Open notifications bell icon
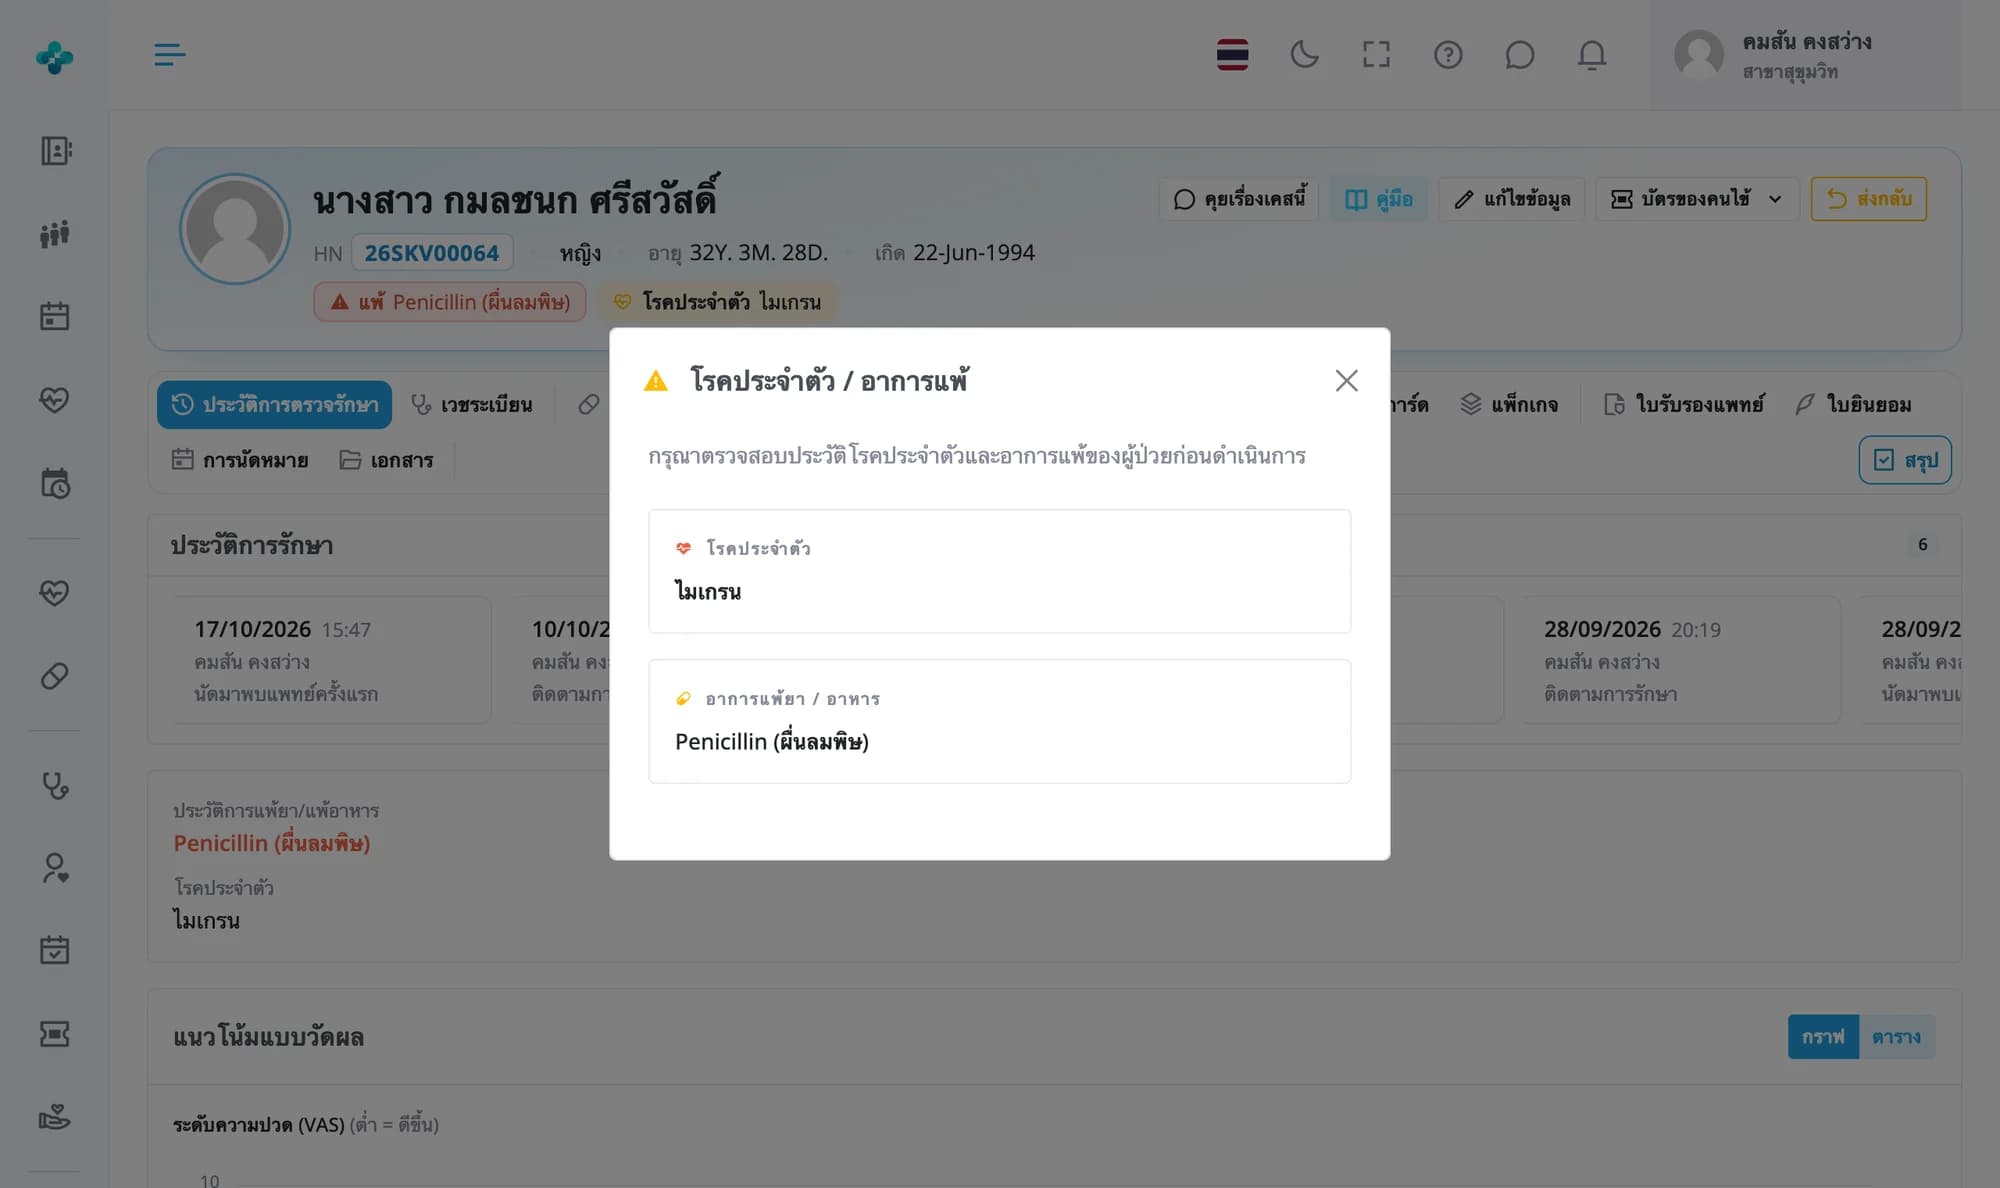Viewport: 2000px width, 1188px height. tap(1591, 54)
